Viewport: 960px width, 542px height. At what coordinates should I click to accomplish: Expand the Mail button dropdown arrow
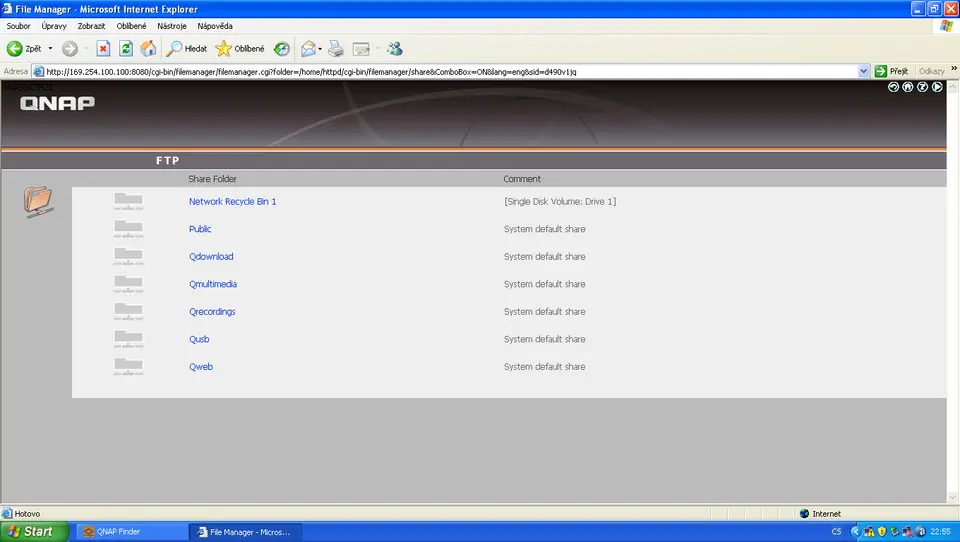(x=319, y=48)
